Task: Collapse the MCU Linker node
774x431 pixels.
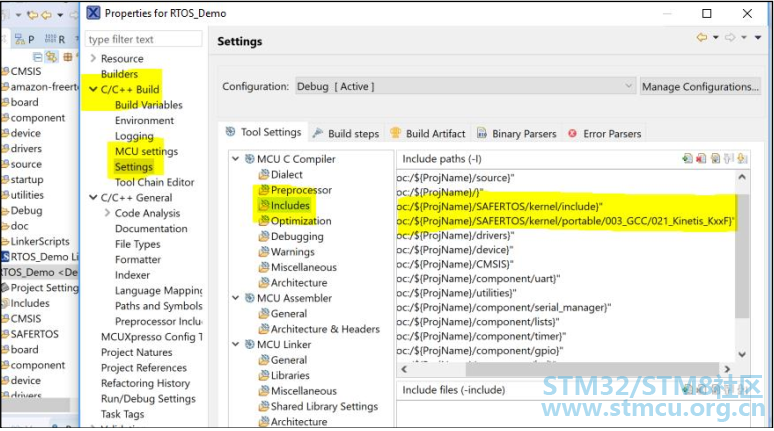Action: point(236,345)
